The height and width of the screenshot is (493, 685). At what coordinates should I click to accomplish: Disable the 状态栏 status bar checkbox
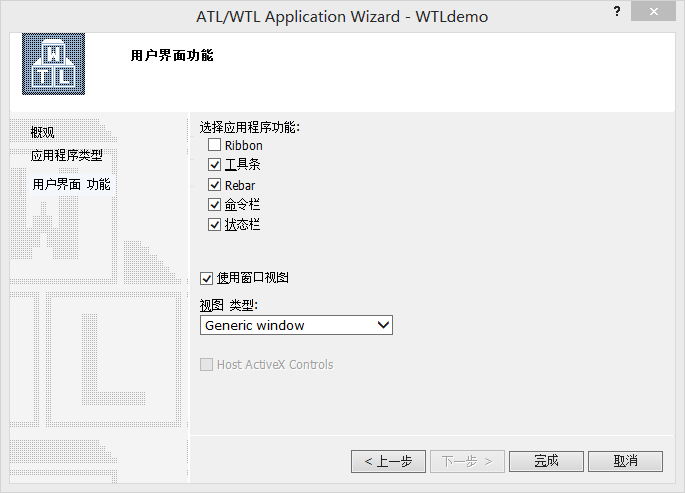point(214,225)
